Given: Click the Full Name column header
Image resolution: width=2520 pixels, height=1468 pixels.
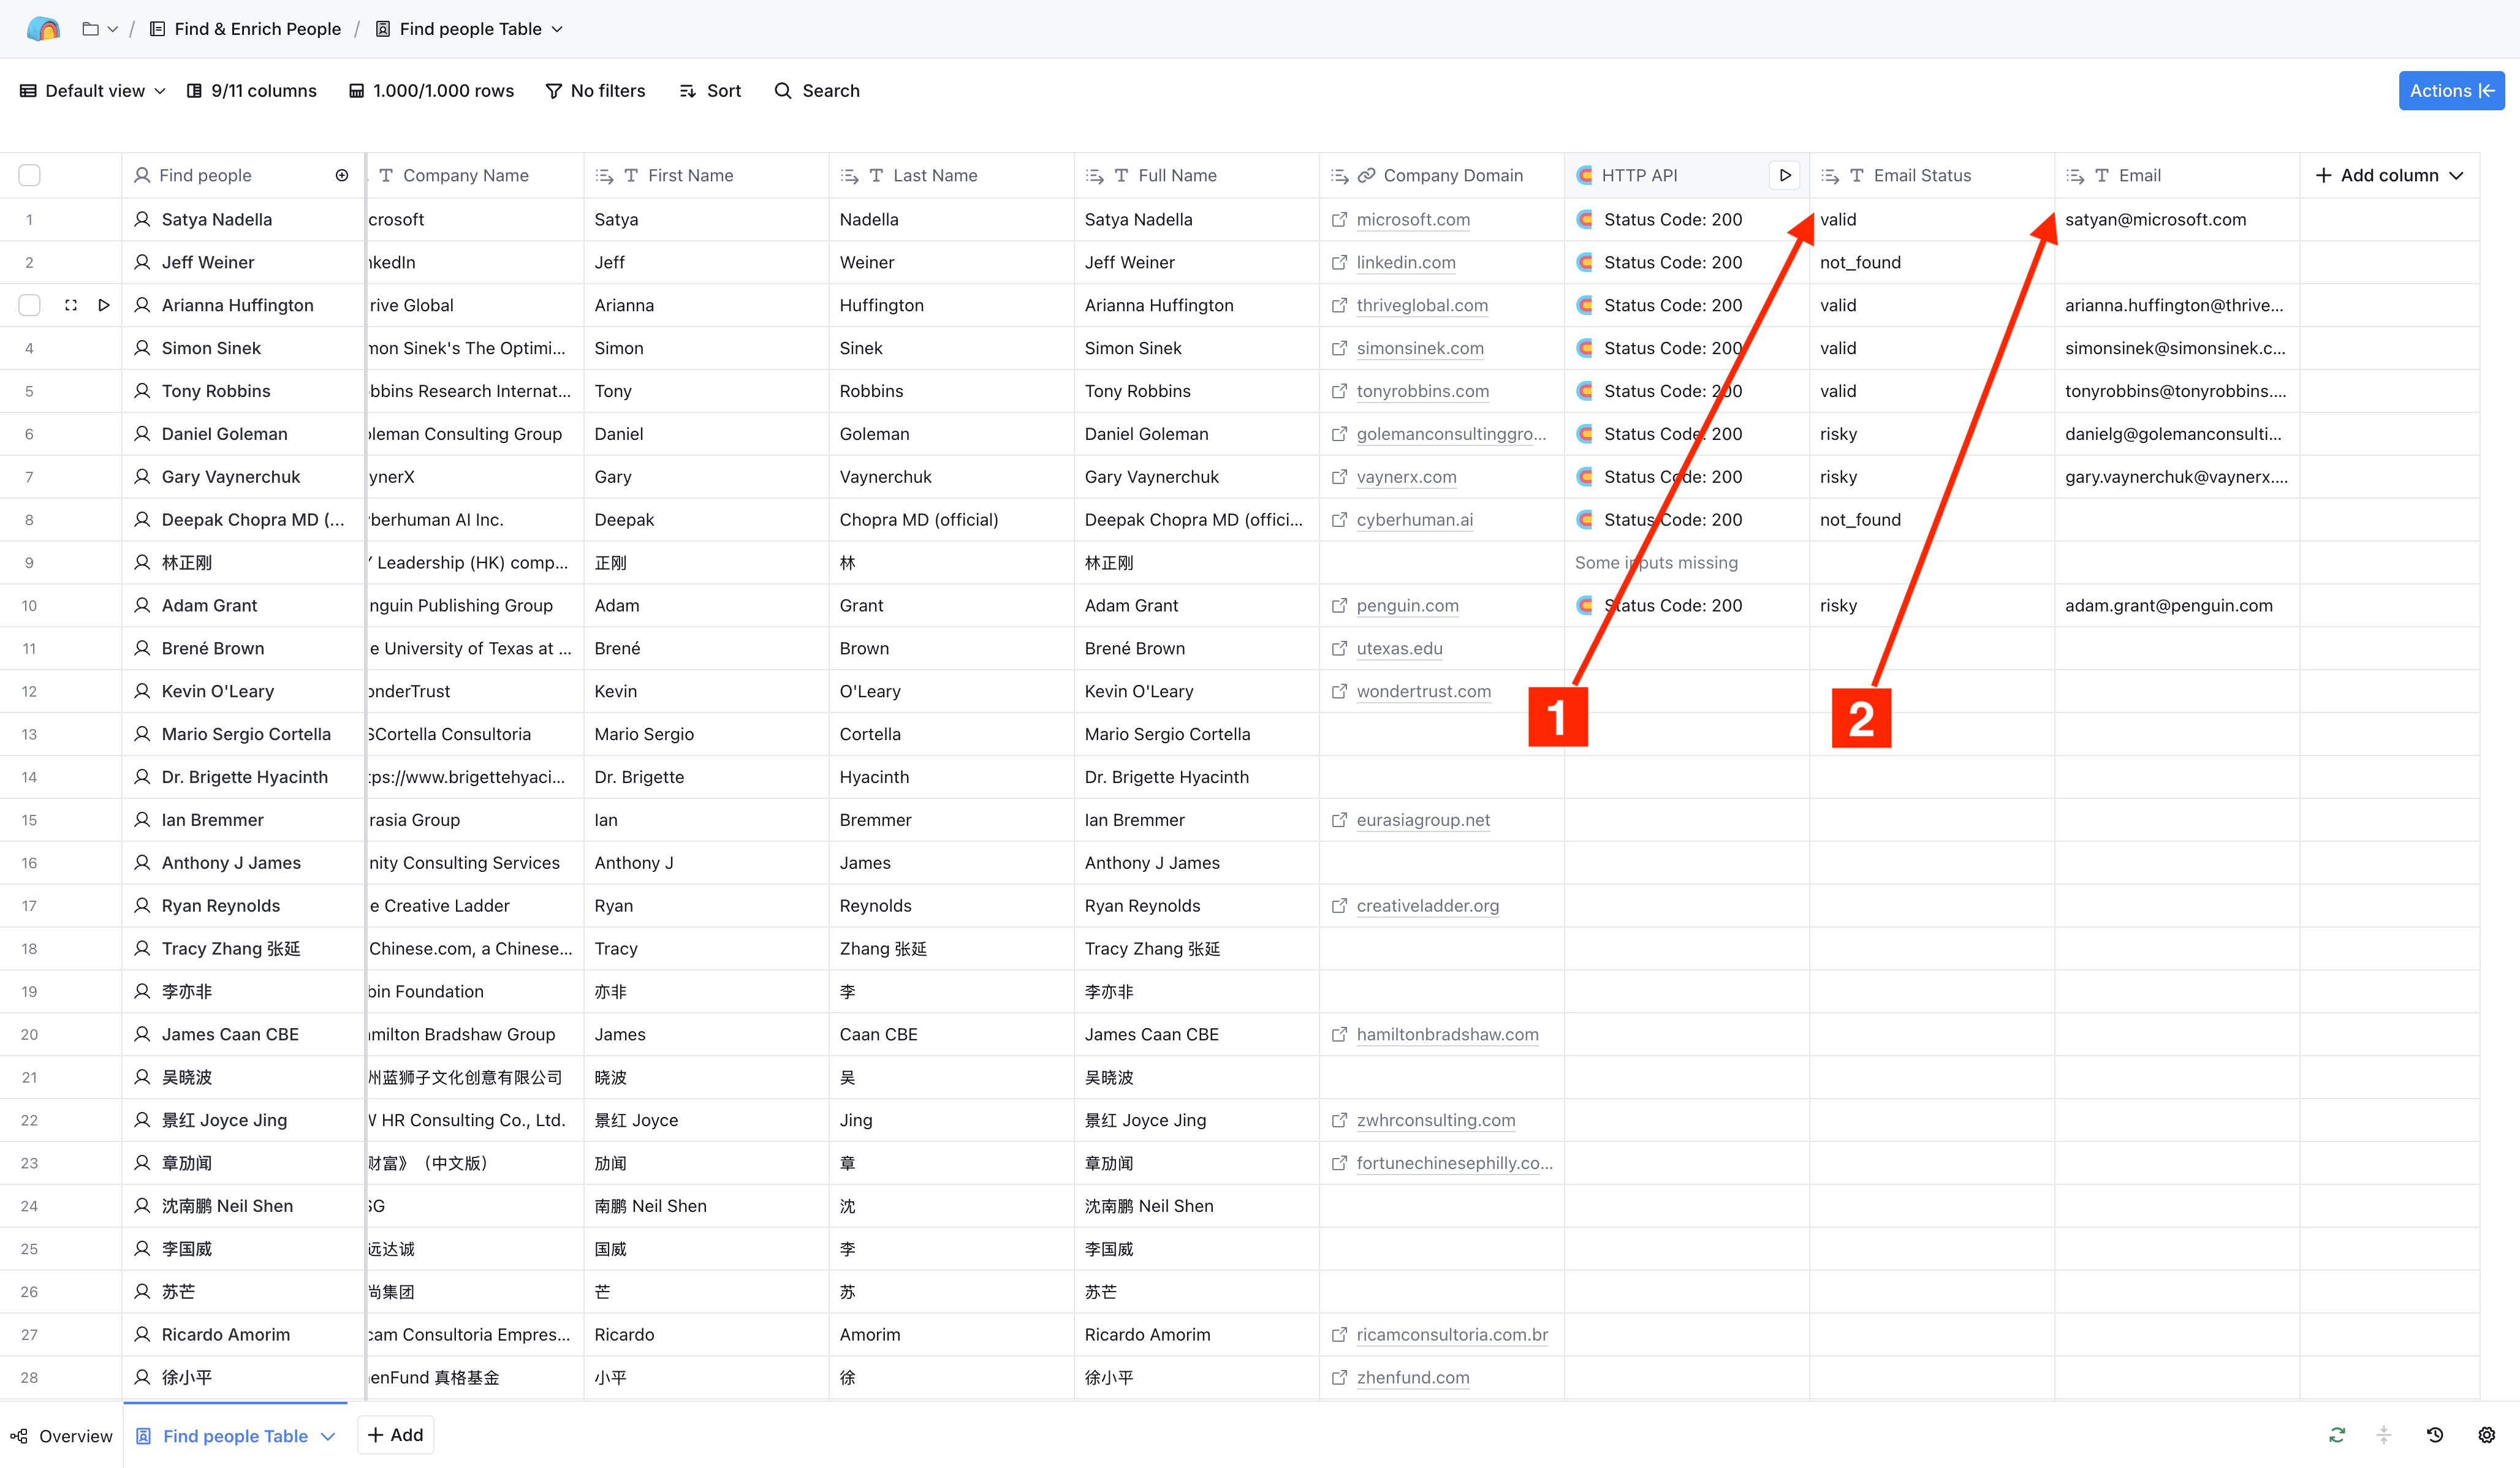Looking at the screenshot, I should point(1196,175).
